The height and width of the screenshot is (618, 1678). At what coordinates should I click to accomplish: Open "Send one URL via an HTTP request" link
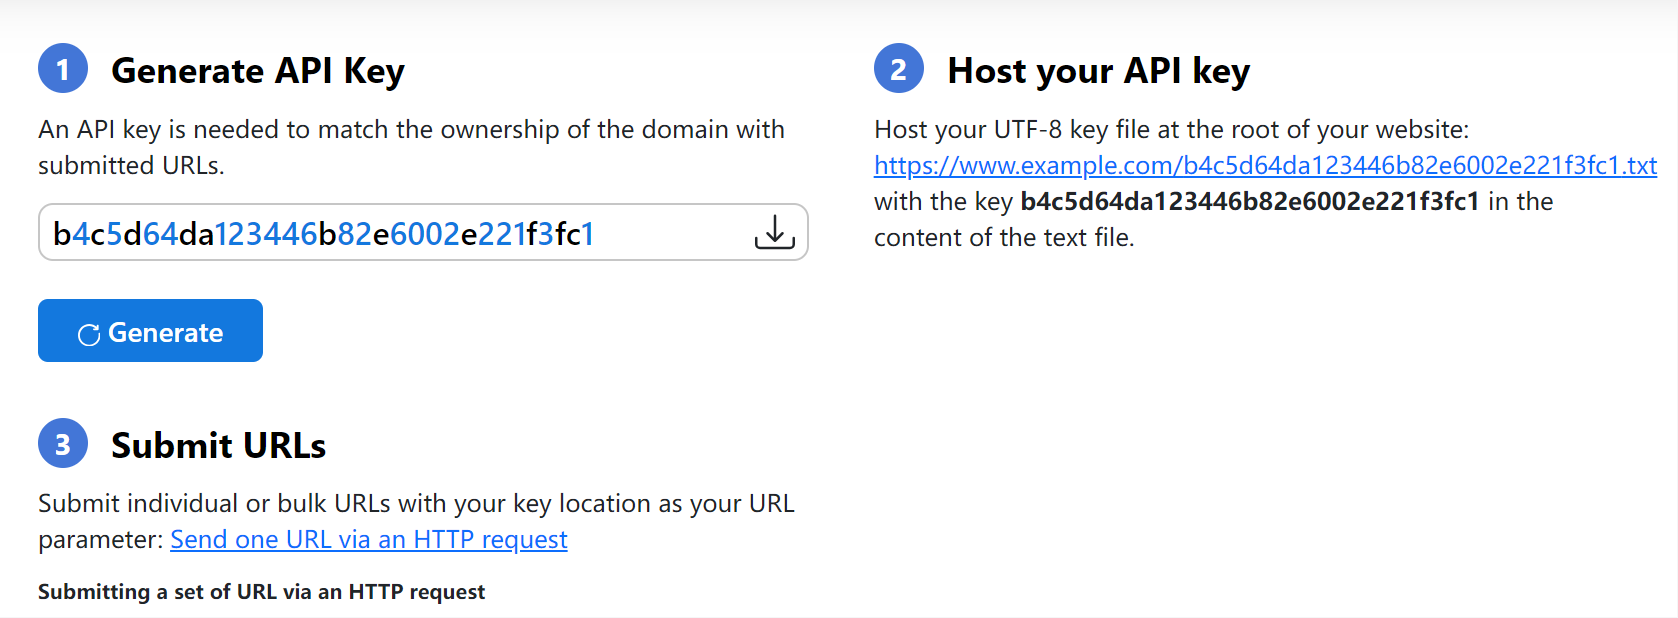368,540
